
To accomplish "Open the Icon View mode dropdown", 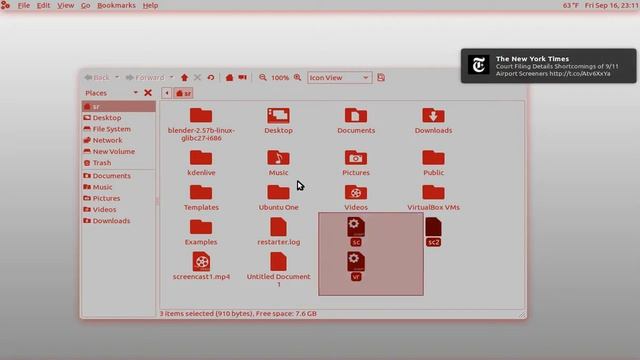I will pos(340,78).
